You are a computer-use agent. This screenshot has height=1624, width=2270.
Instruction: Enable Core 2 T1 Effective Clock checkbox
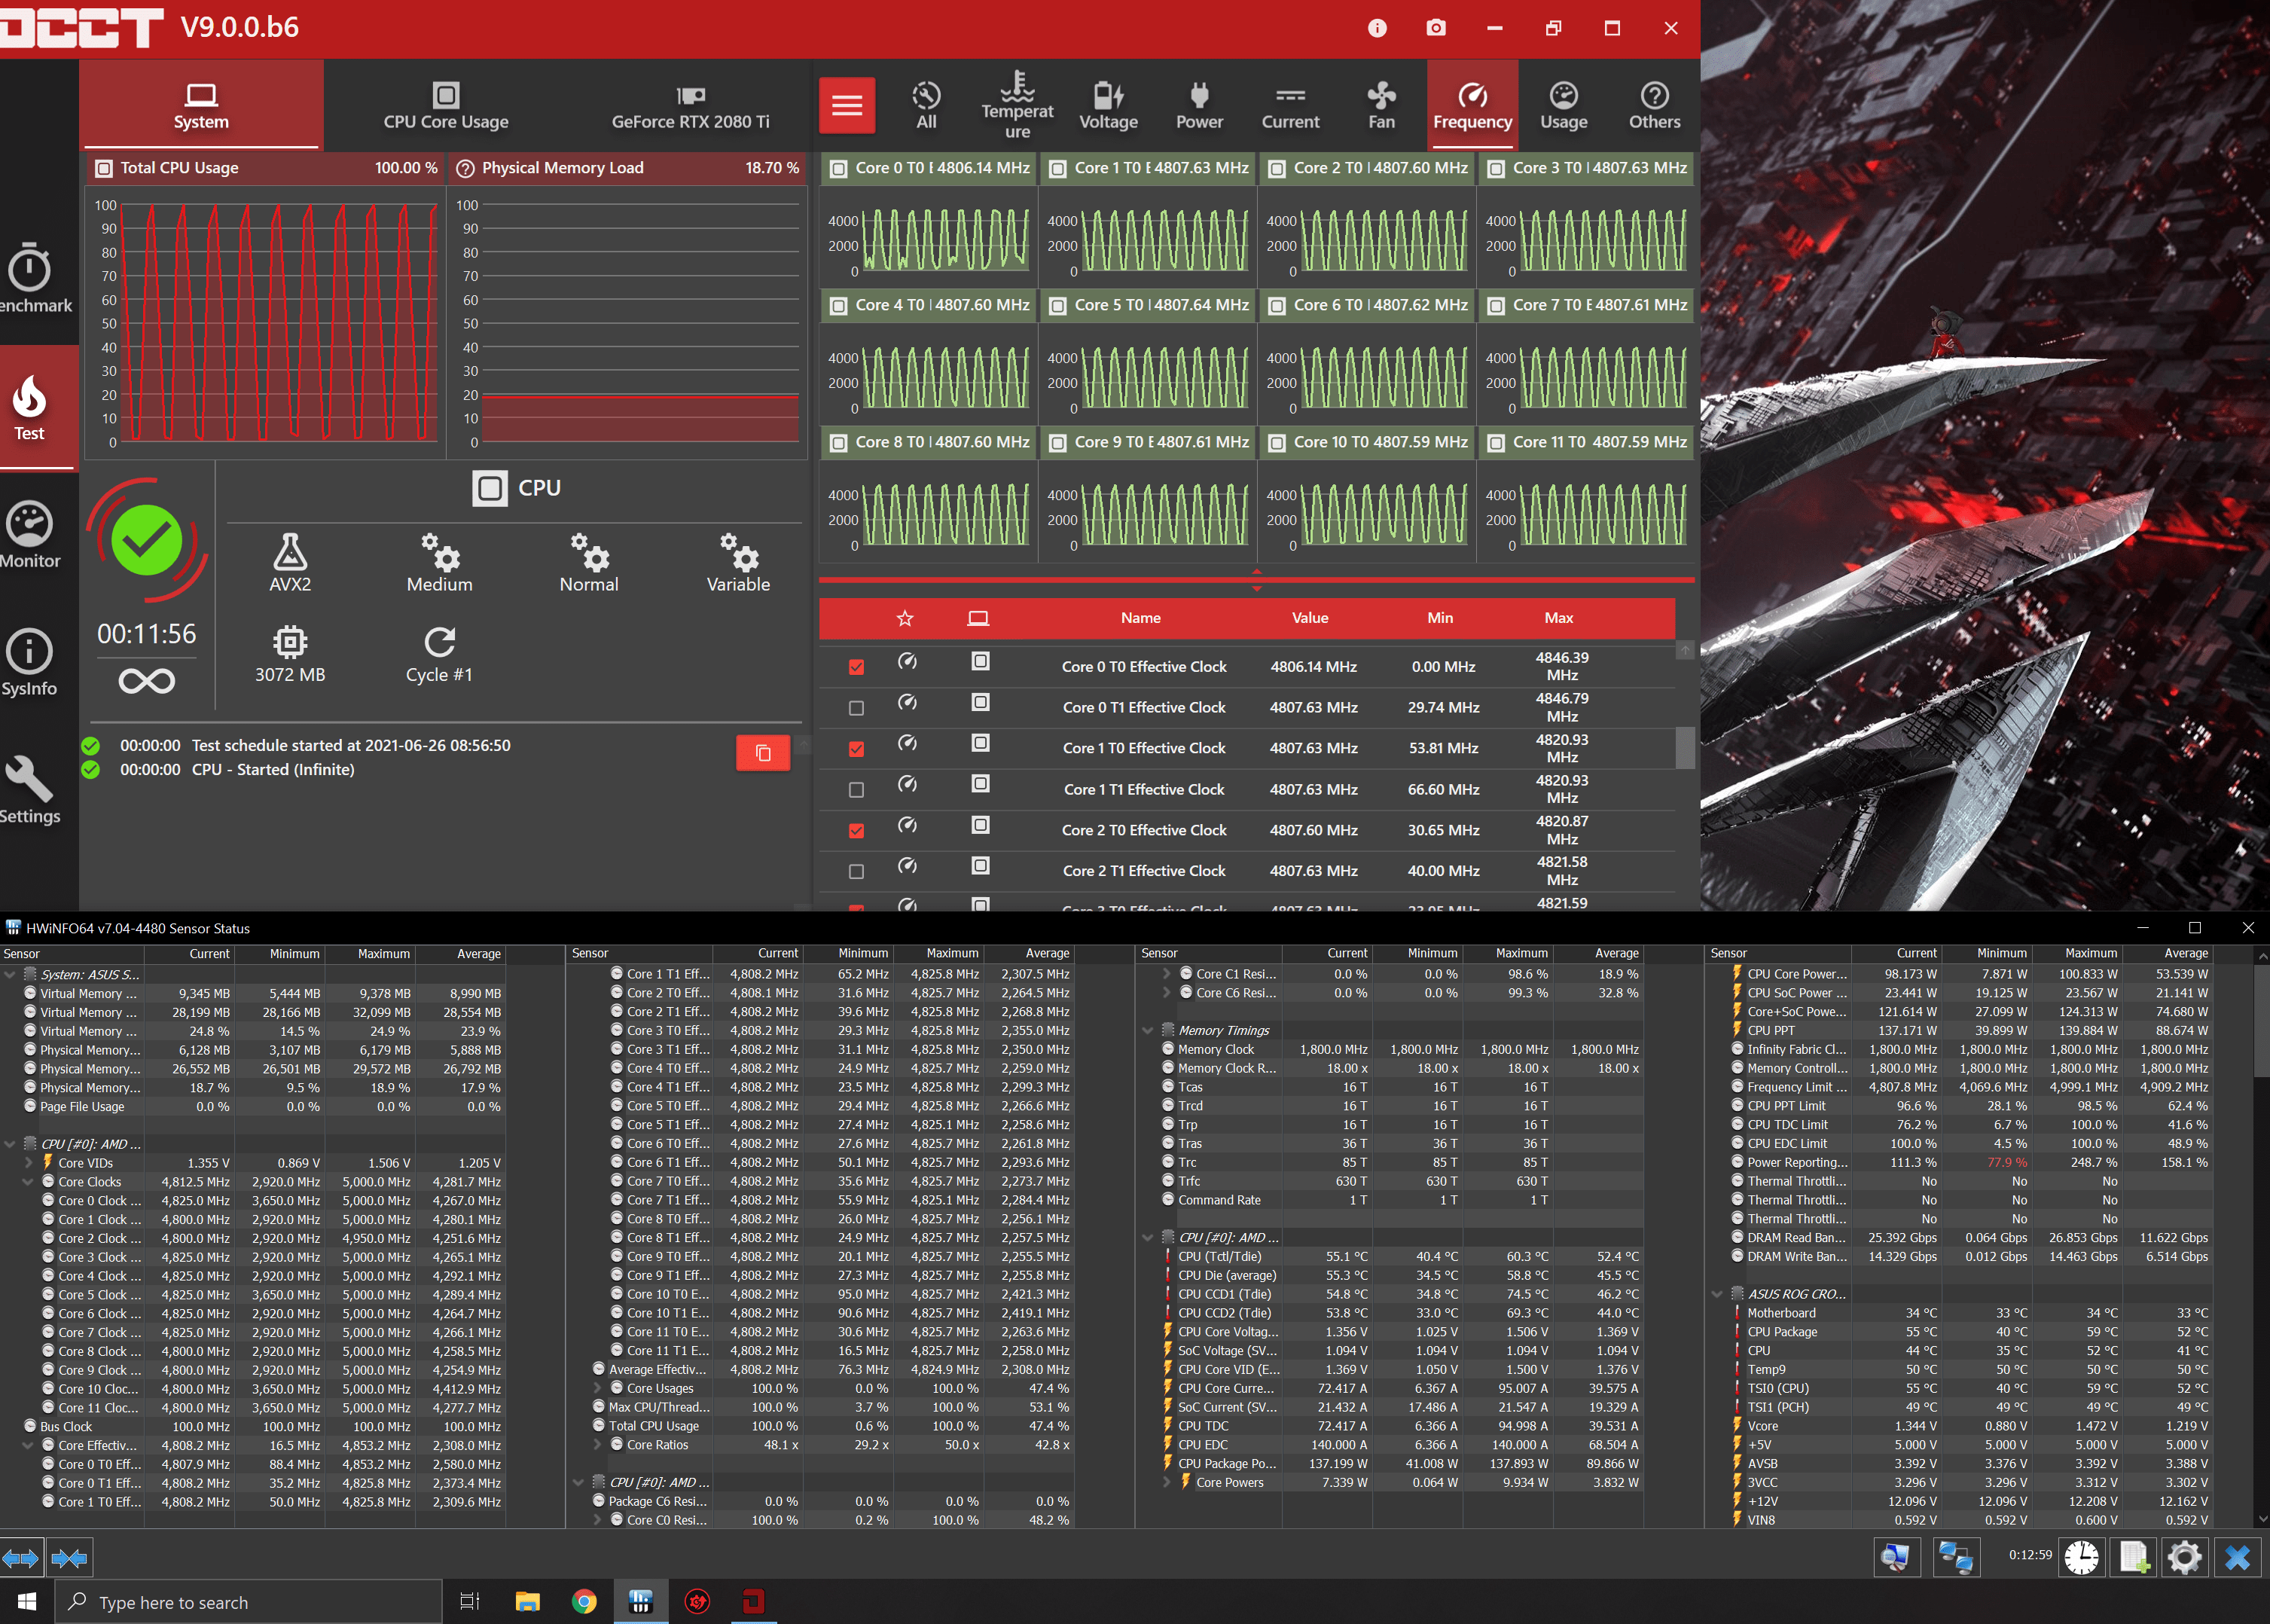tap(856, 872)
